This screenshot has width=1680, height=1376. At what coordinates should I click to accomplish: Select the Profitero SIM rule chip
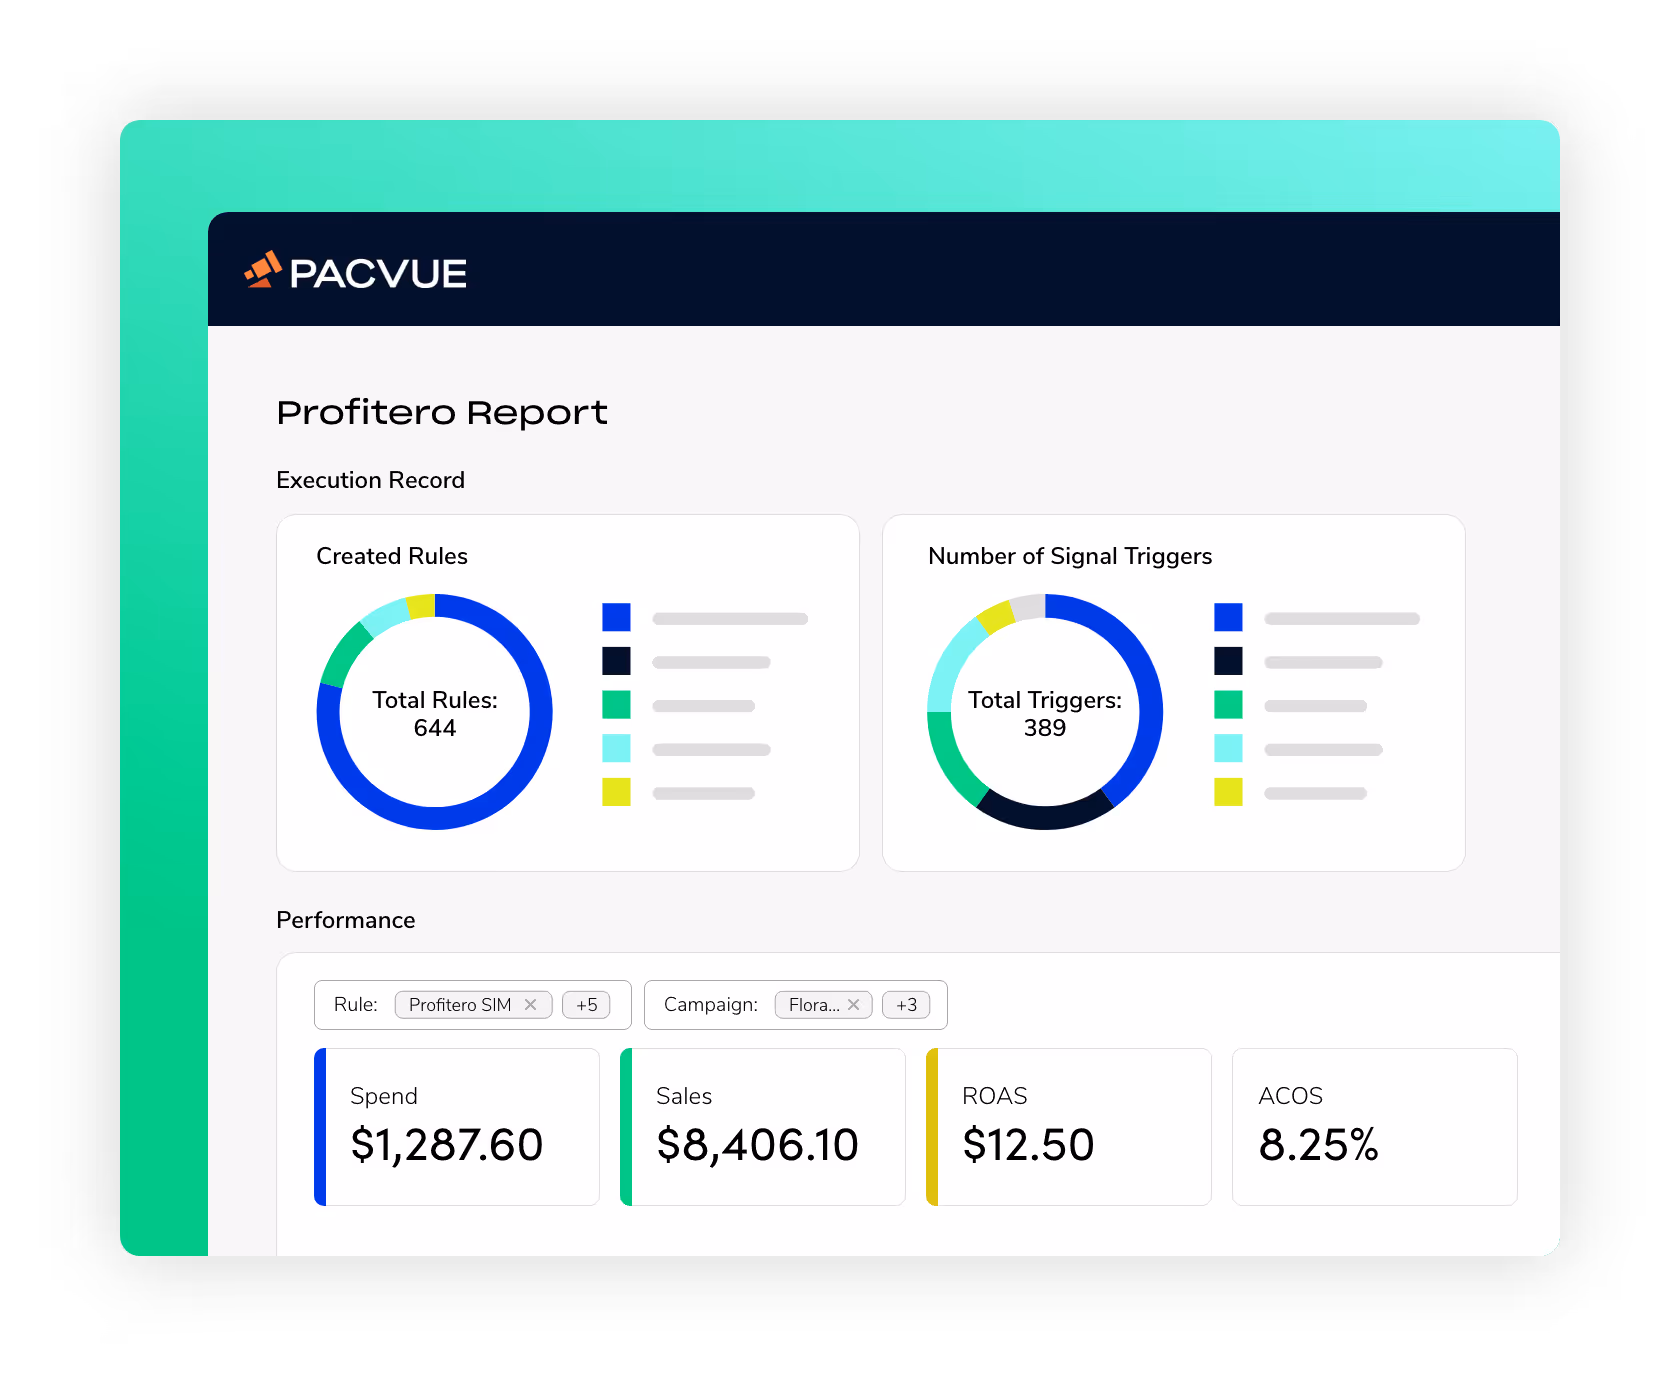473,1005
